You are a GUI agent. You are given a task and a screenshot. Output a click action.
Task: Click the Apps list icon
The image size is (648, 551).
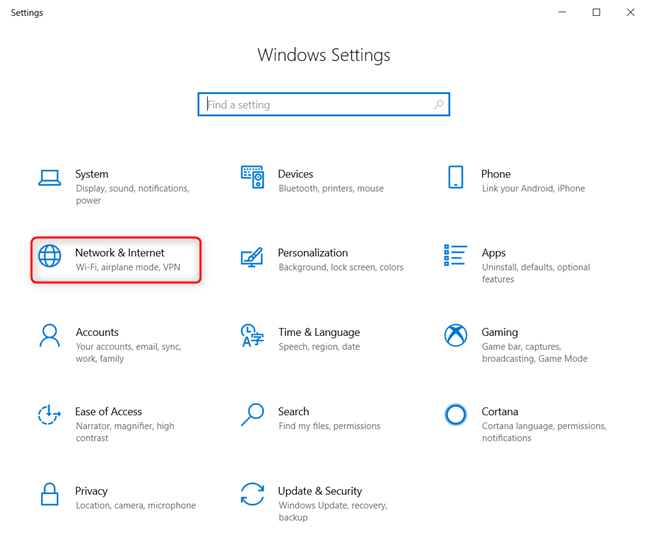point(455,255)
